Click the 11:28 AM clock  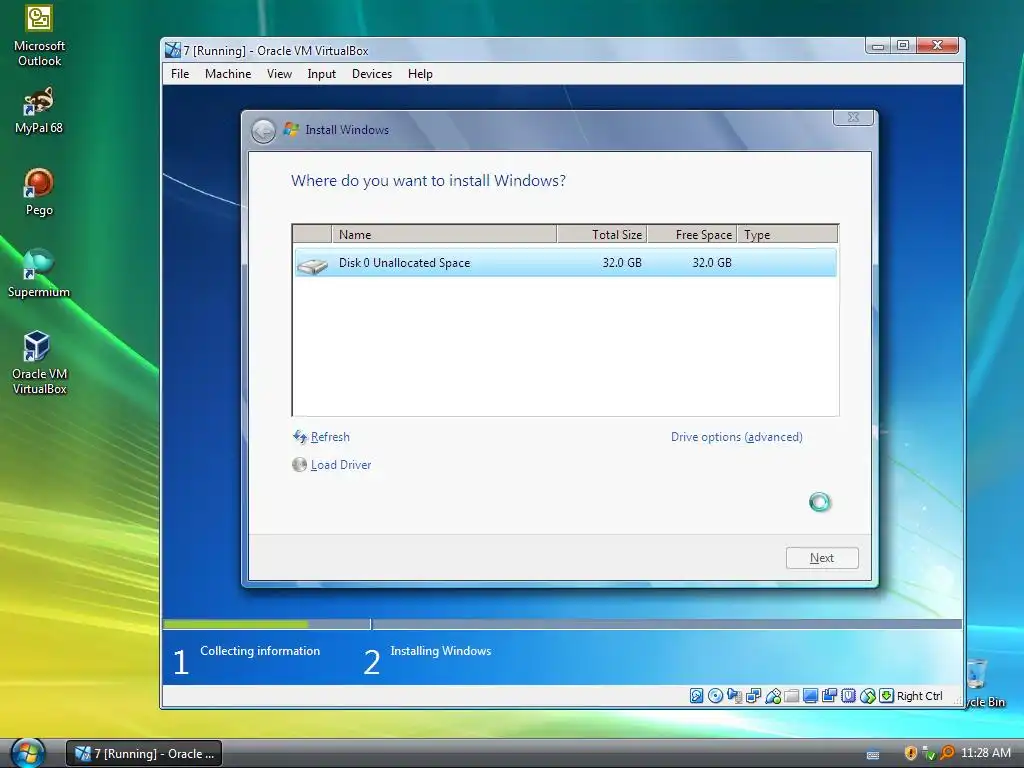[985, 753]
